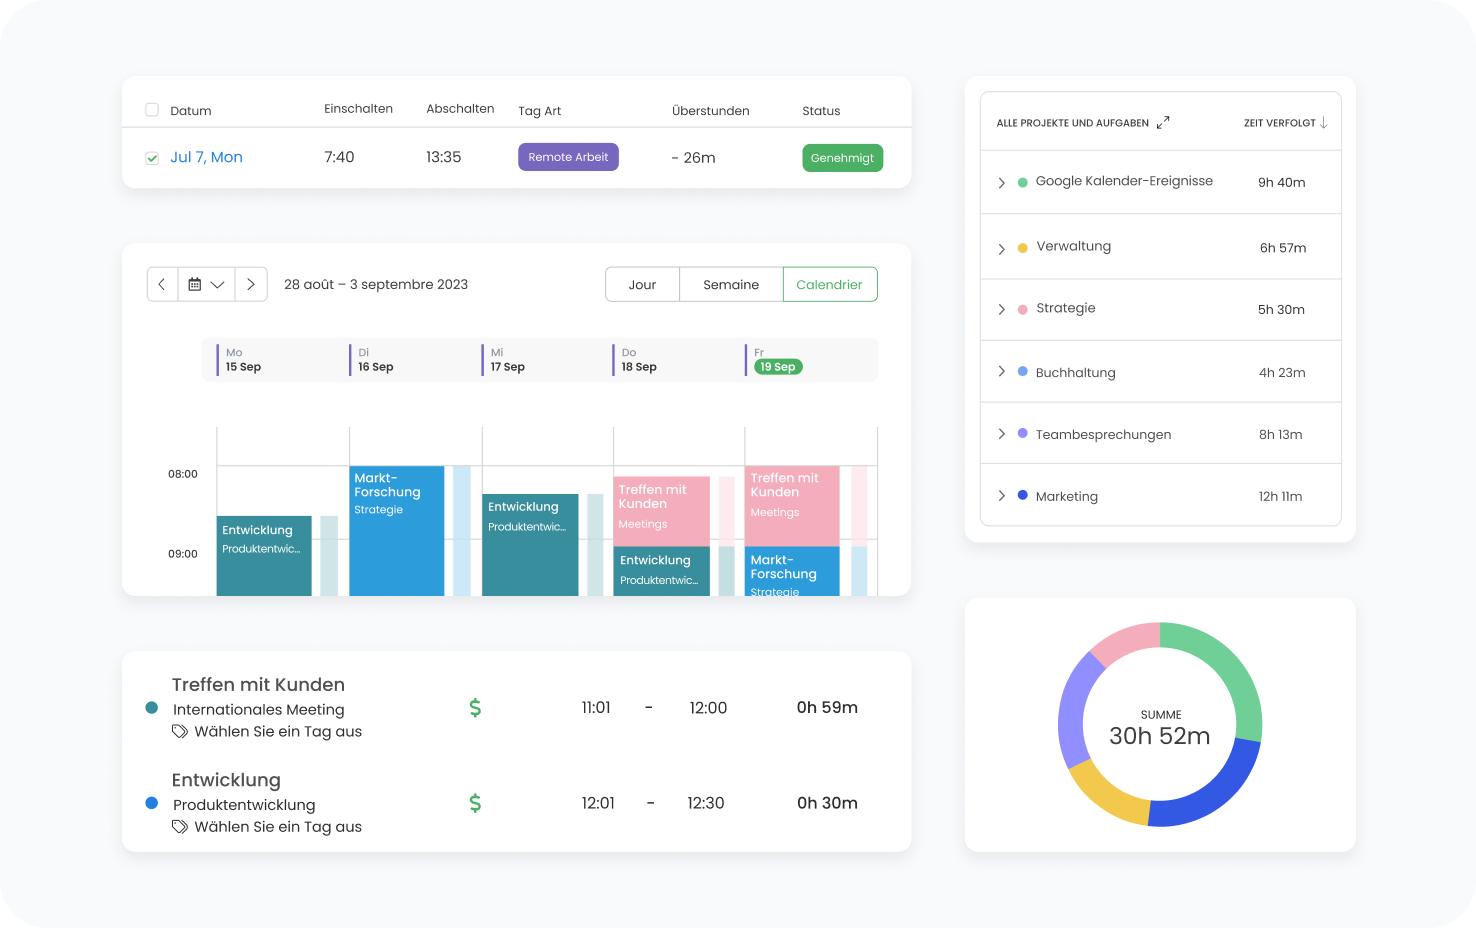Open the calendar date picker icon
The height and width of the screenshot is (928, 1476).
pos(196,284)
